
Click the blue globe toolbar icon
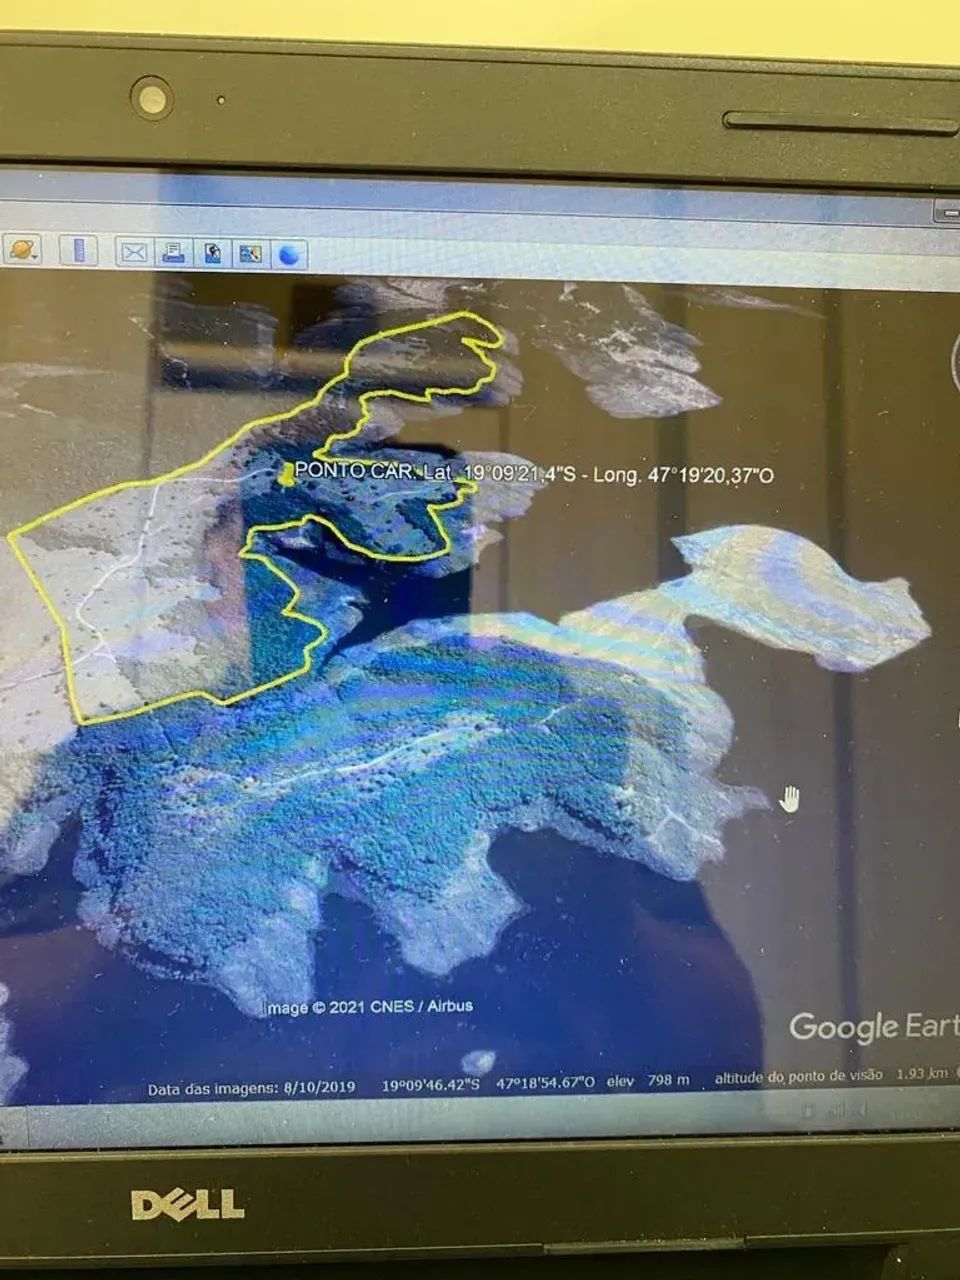tap(289, 255)
